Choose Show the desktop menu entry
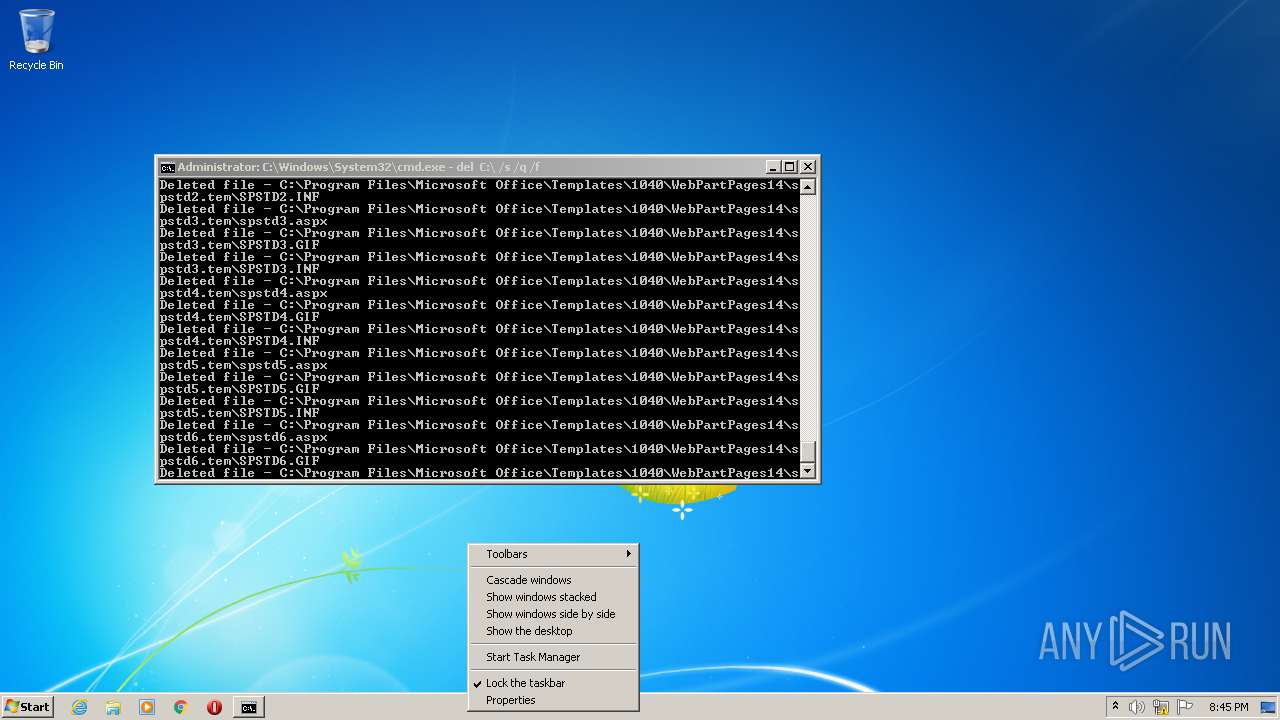Viewport: 1280px width, 720px height. tap(553, 631)
